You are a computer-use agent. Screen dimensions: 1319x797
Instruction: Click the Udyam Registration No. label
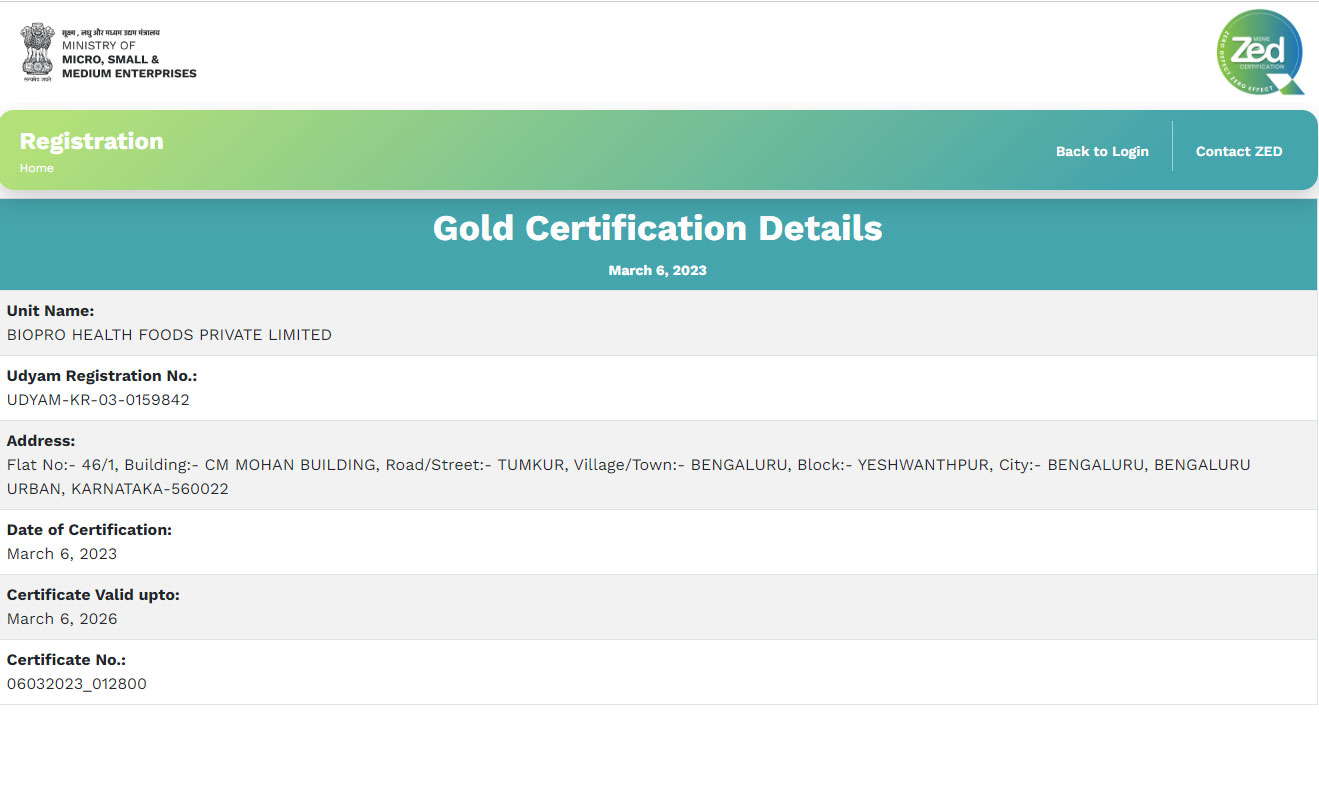pyautogui.click(x=102, y=376)
